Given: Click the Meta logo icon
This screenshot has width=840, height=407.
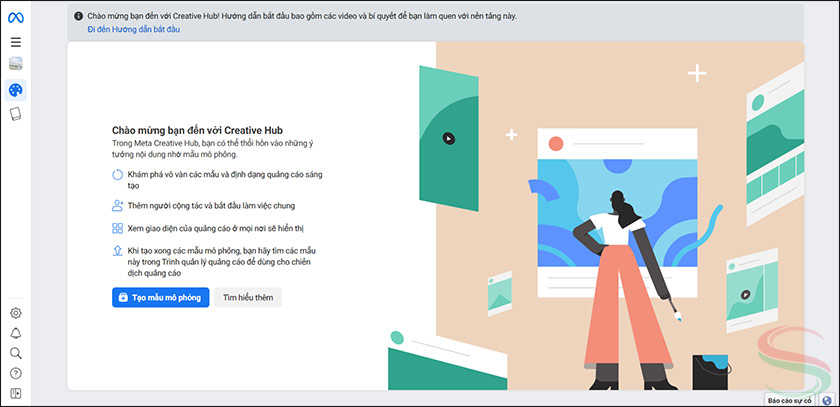Looking at the screenshot, I should [16, 18].
